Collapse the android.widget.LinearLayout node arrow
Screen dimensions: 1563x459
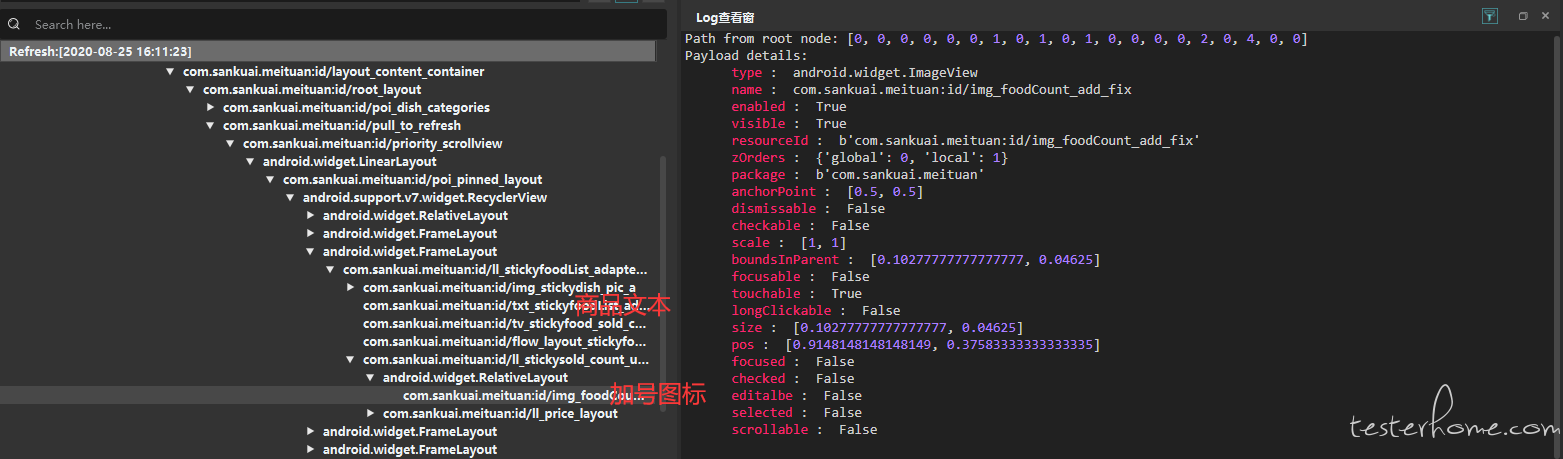[251, 162]
